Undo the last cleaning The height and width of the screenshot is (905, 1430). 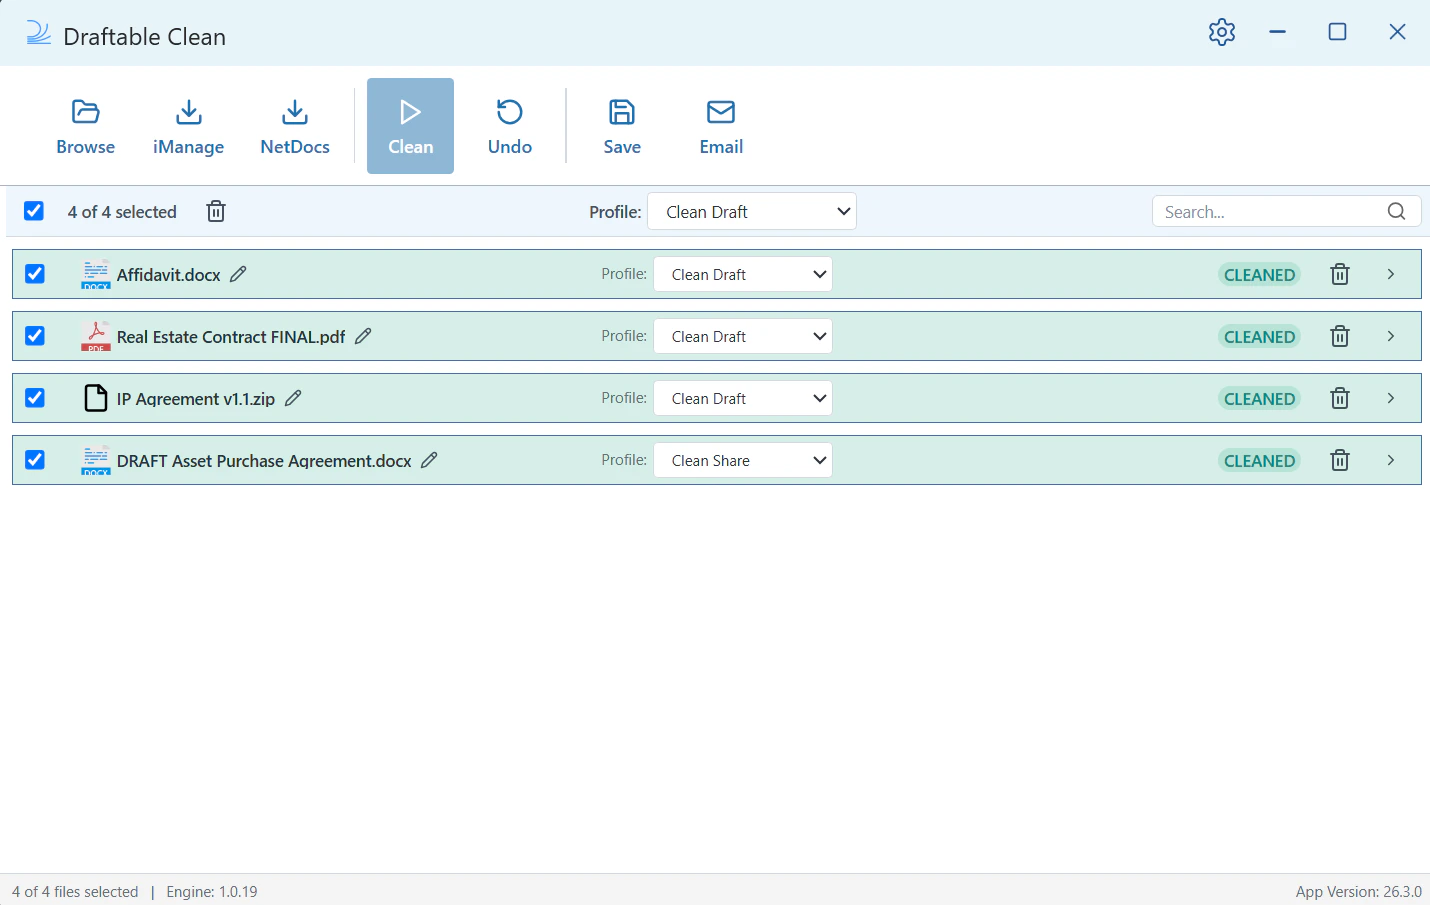[510, 127]
